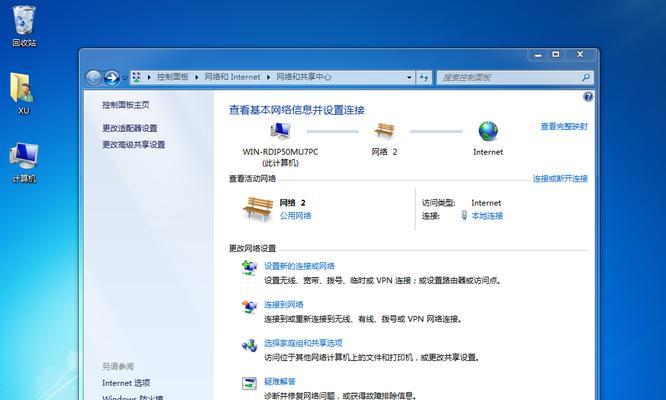Expand arrow after 控制面板 breadcrumb
This screenshot has width=666, height=400.
point(197,77)
